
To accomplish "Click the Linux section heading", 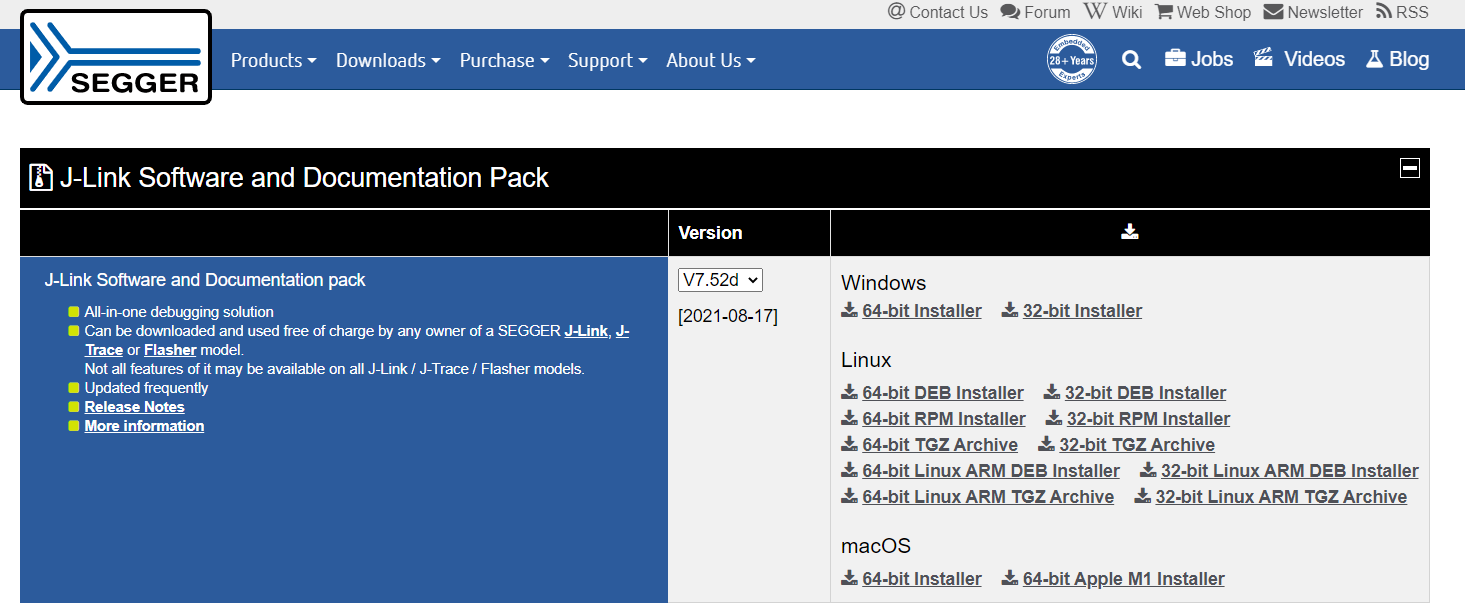I will [866, 360].
